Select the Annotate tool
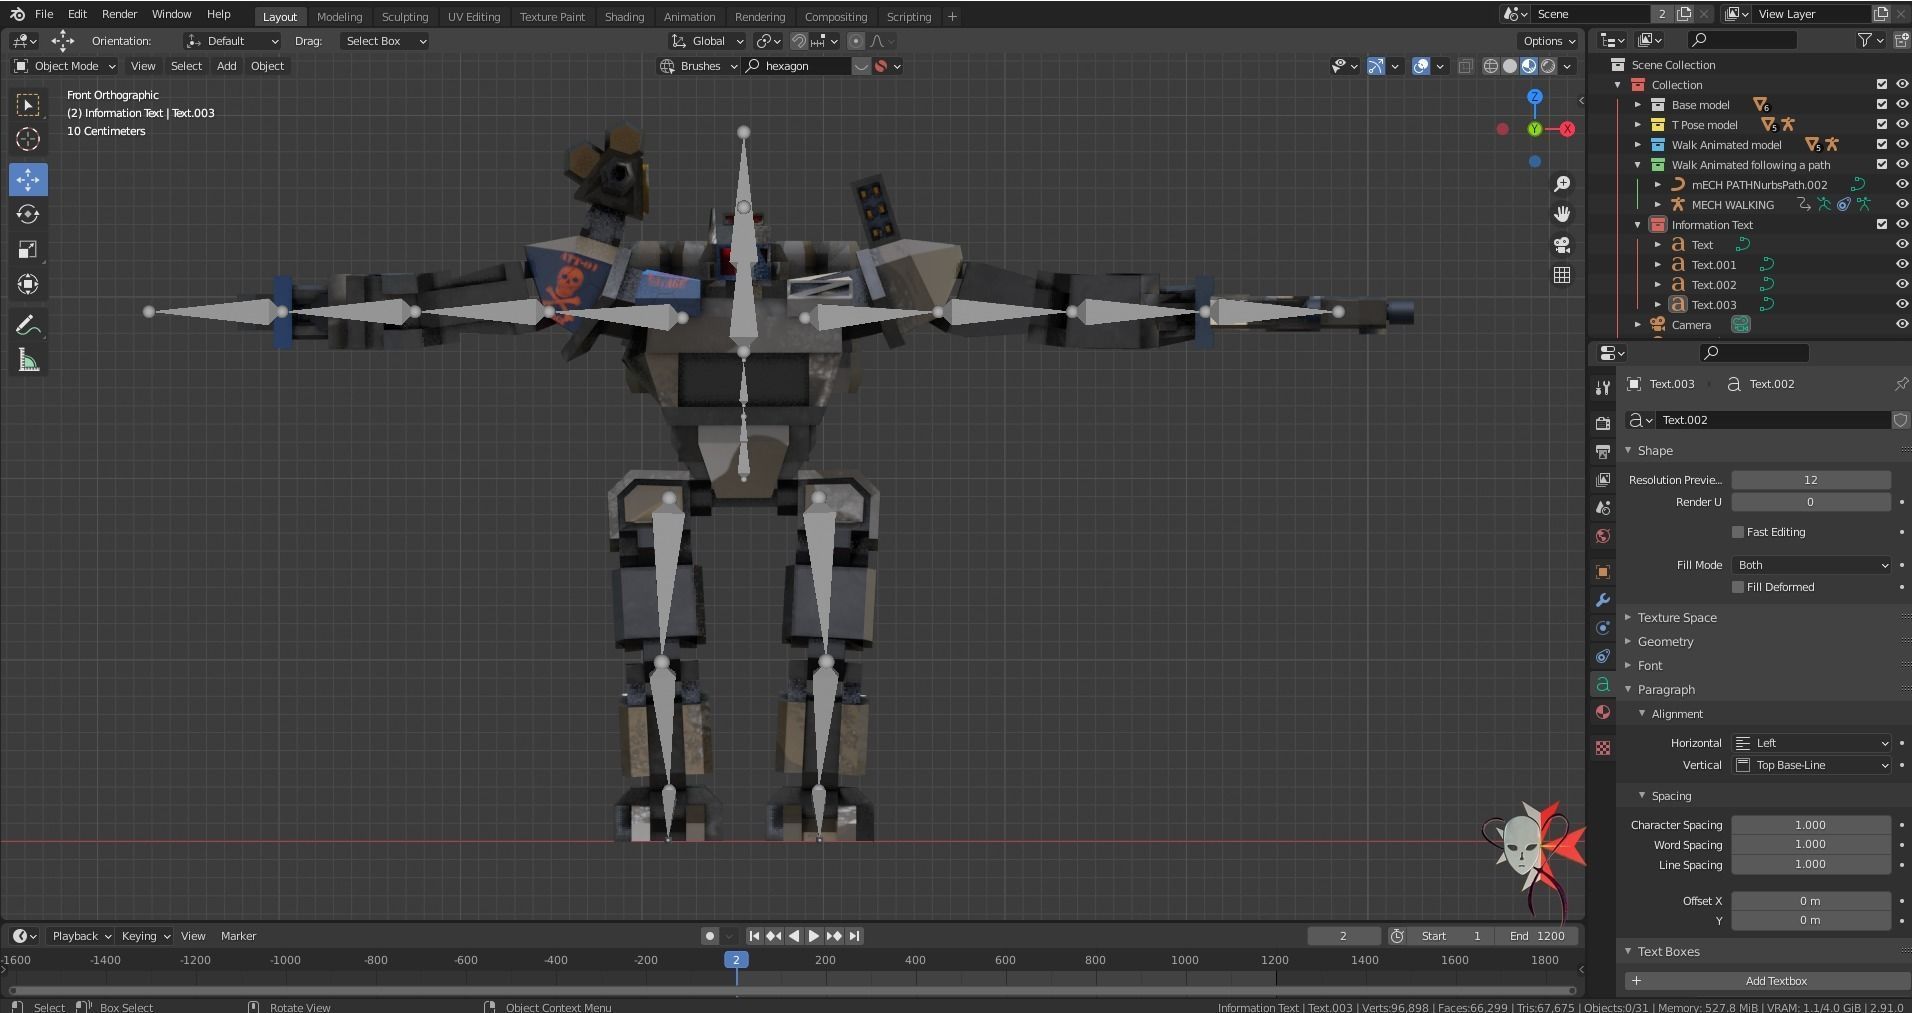This screenshot has width=1912, height=1013. click(x=28, y=324)
